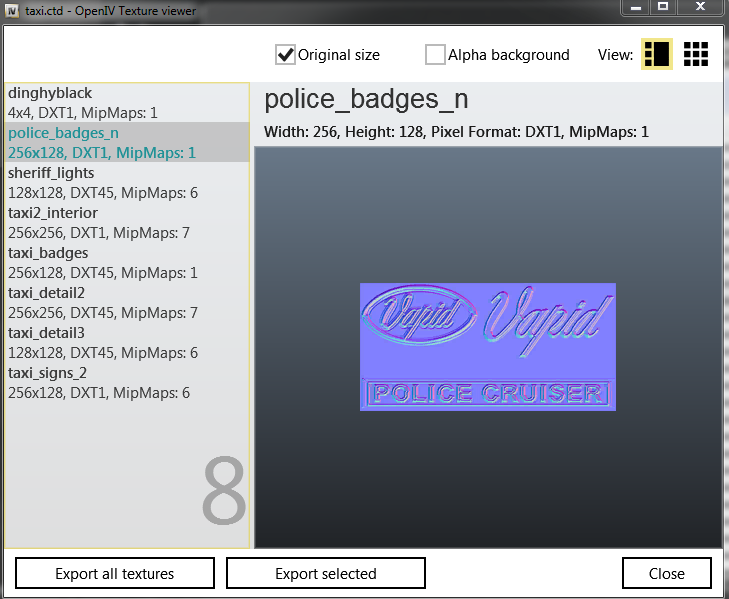729x599 pixels.
Task: Click Export selected button
Action: pyautogui.click(x=326, y=573)
